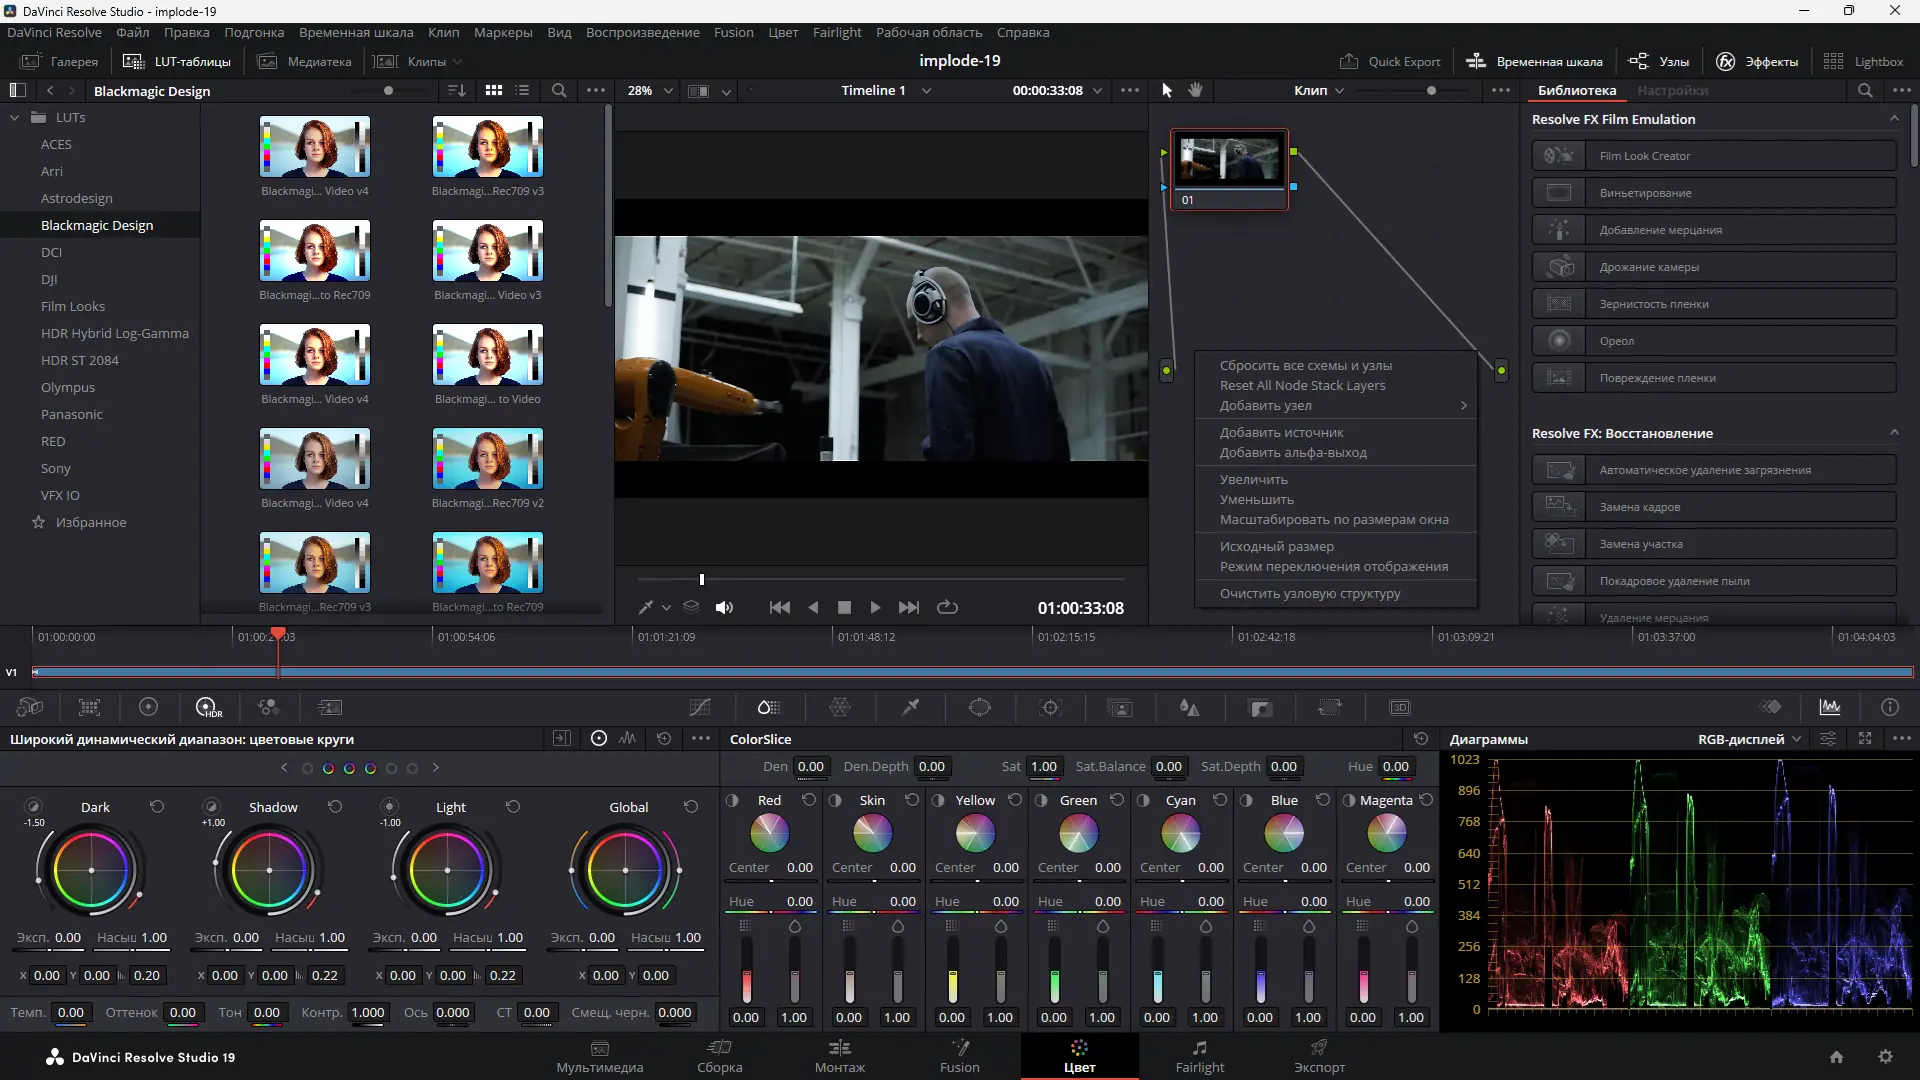This screenshot has height=1080, width=1920.
Task: Open the Fusion menu in menu bar
Action: tap(733, 32)
